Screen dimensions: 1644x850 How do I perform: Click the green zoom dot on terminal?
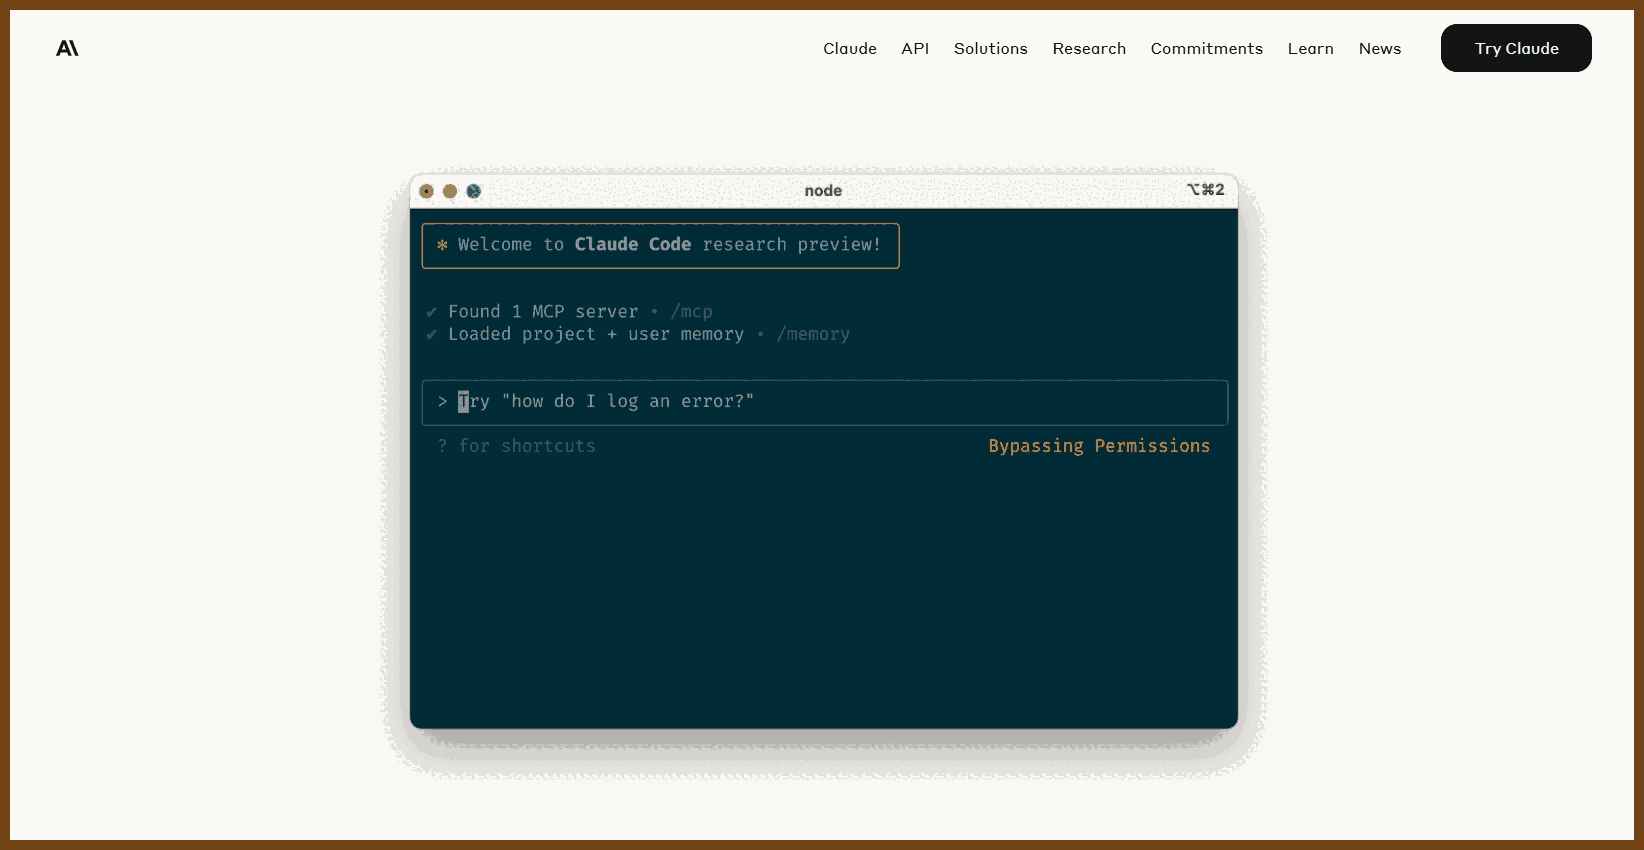click(474, 191)
